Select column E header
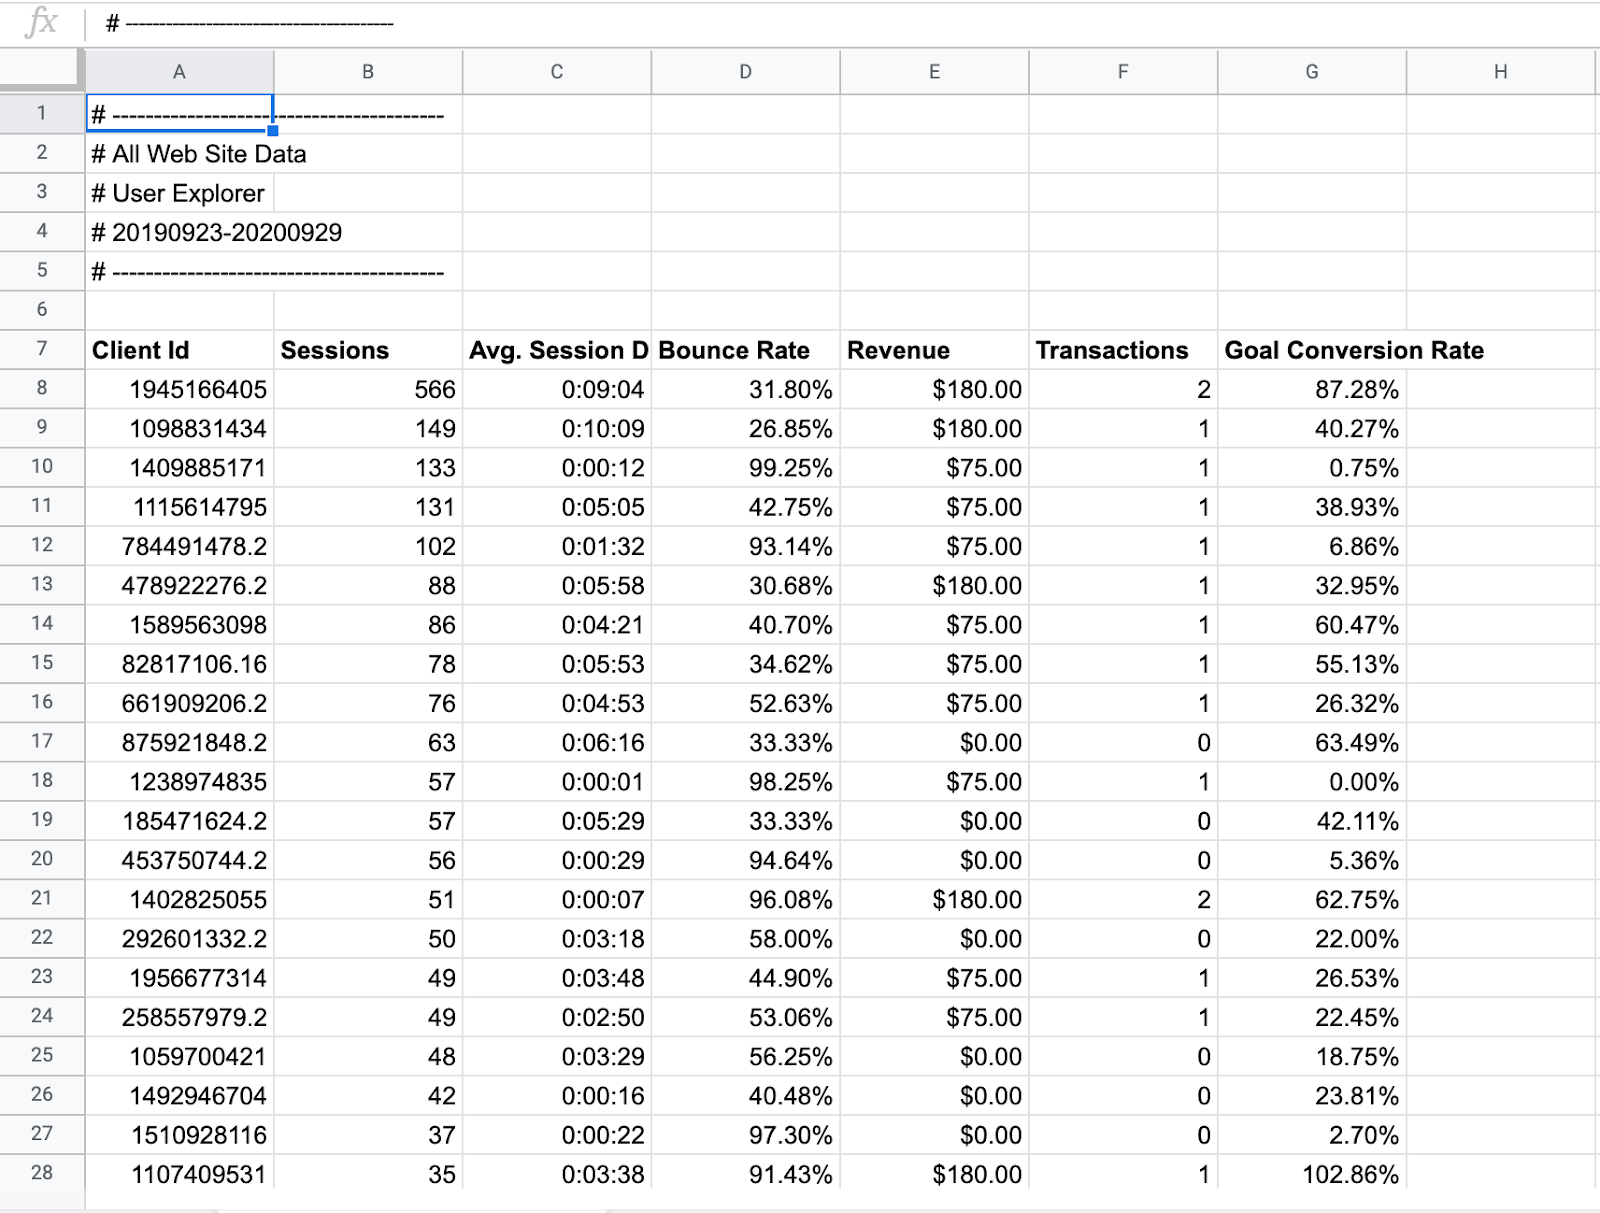The height and width of the screenshot is (1213, 1600). click(x=935, y=72)
